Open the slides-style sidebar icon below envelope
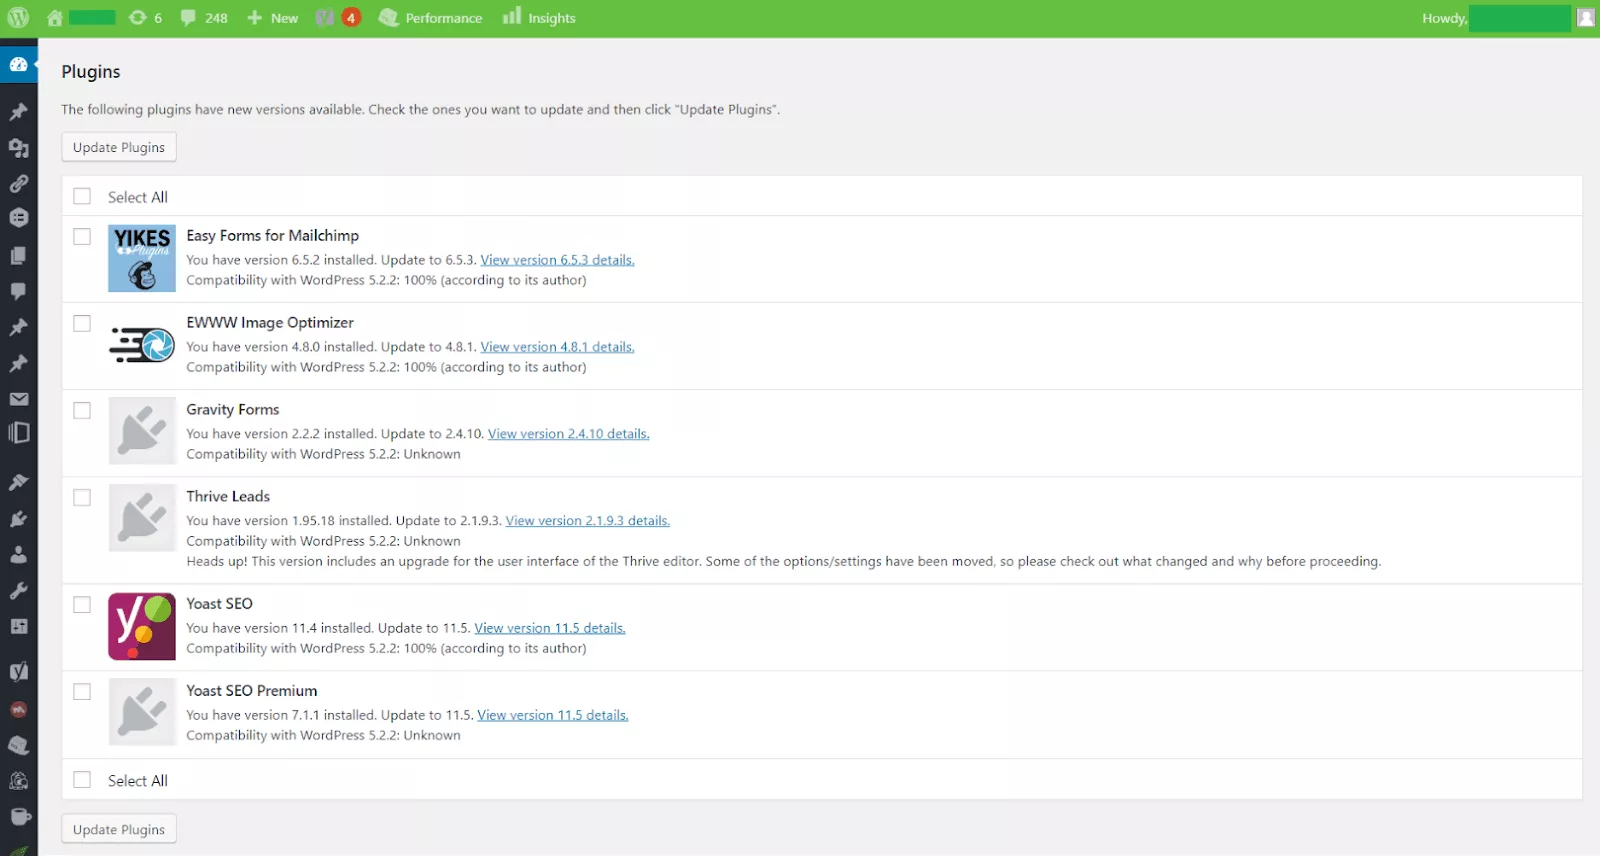1600x857 pixels. (19, 433)
